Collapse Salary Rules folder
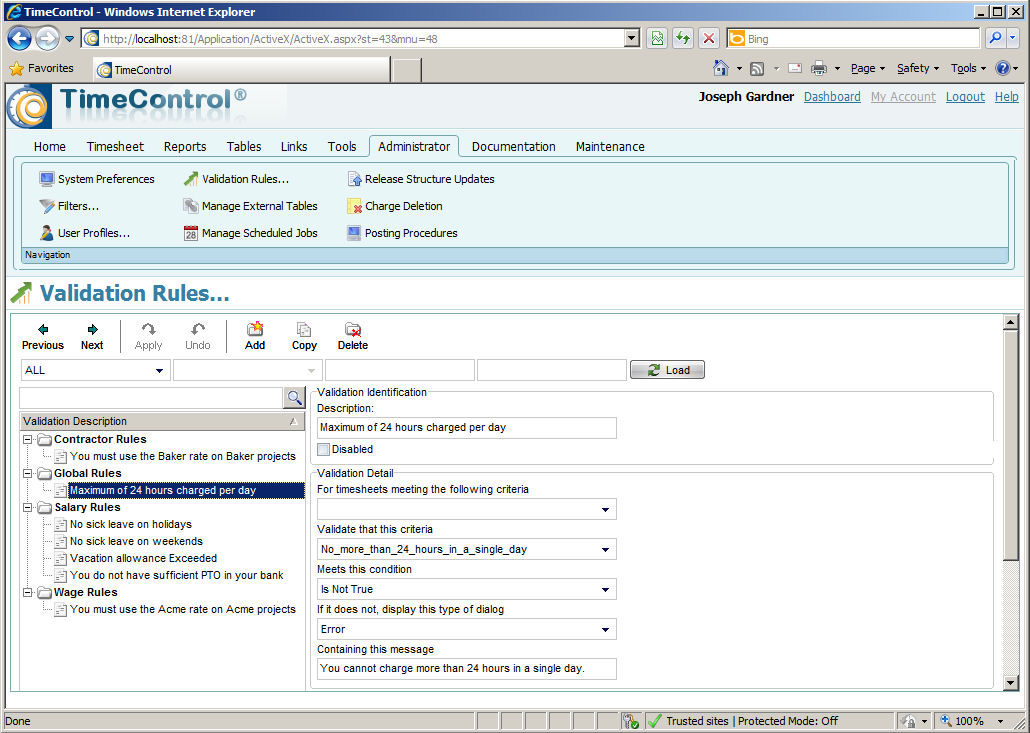The height and width of the screenshot is (733, 1030). pyautogui.click(x=28, y=508)
